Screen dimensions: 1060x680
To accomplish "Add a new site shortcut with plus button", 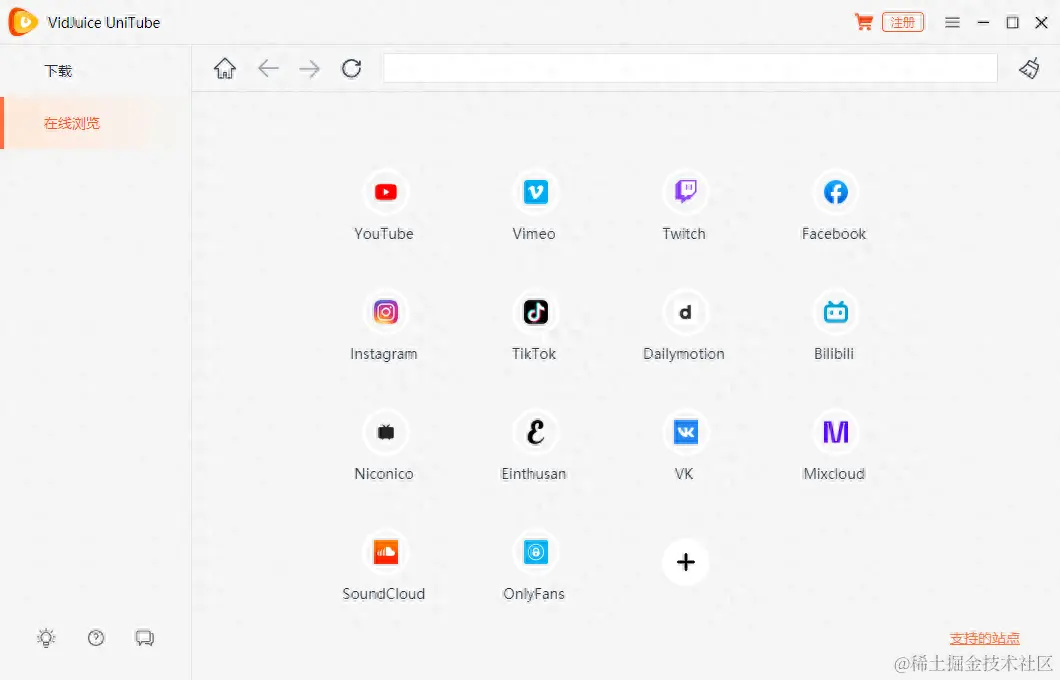I will tap(685, 562).
